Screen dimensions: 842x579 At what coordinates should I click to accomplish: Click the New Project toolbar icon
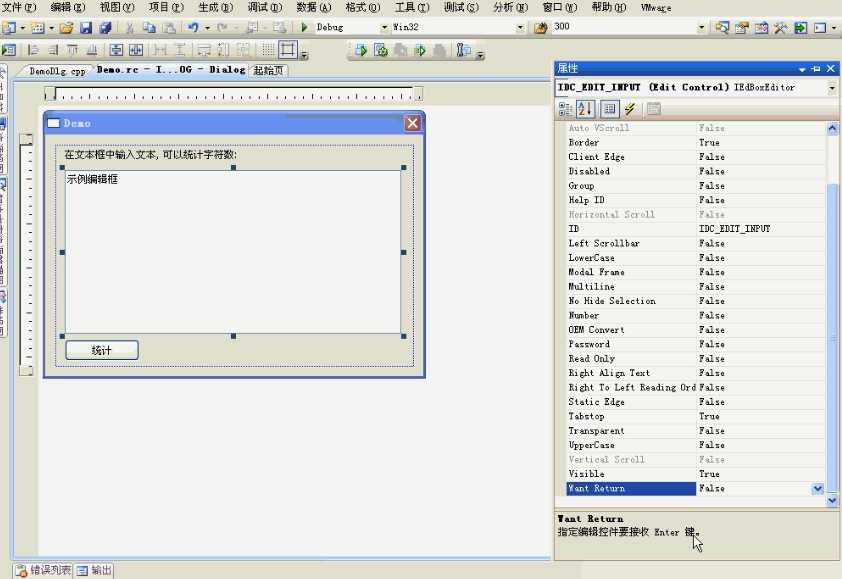(9, 27)
